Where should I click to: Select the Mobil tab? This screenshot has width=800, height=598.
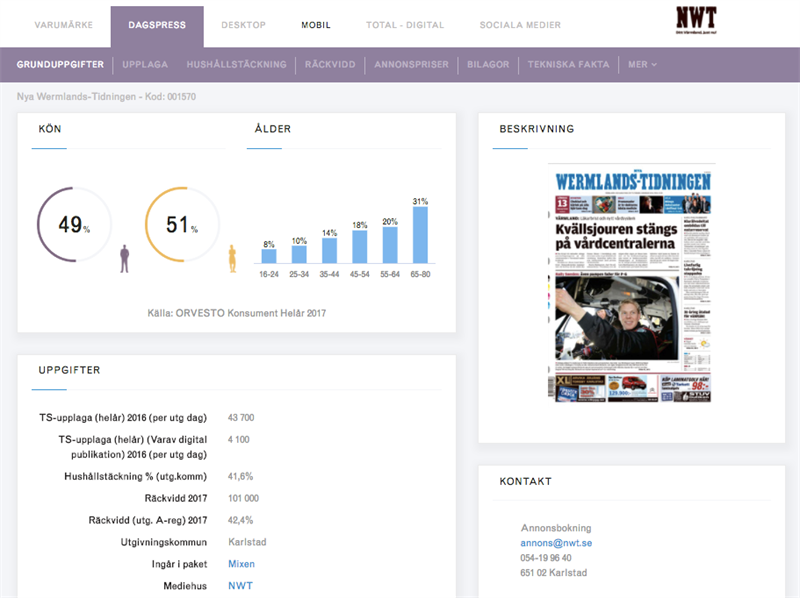[x=316, y=25]
